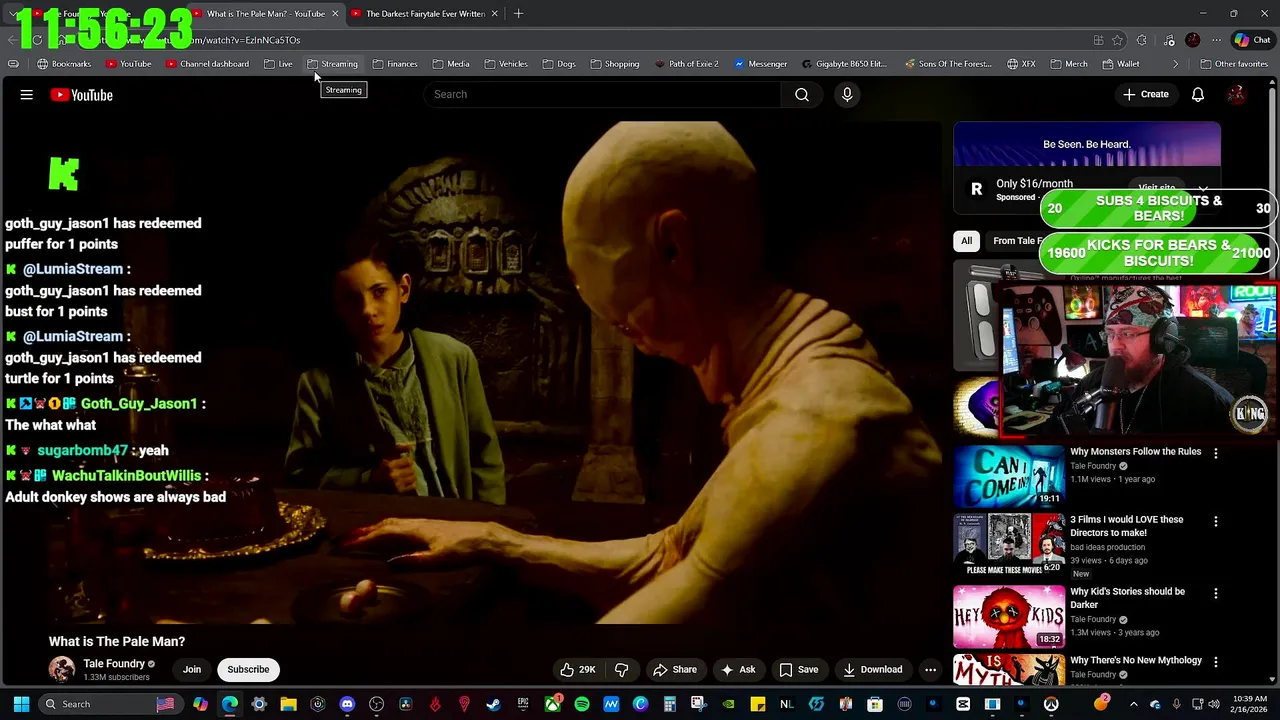This screenshot has width=1280, height=720.
Task: Select the All filter chip
Action: [967, 241]
